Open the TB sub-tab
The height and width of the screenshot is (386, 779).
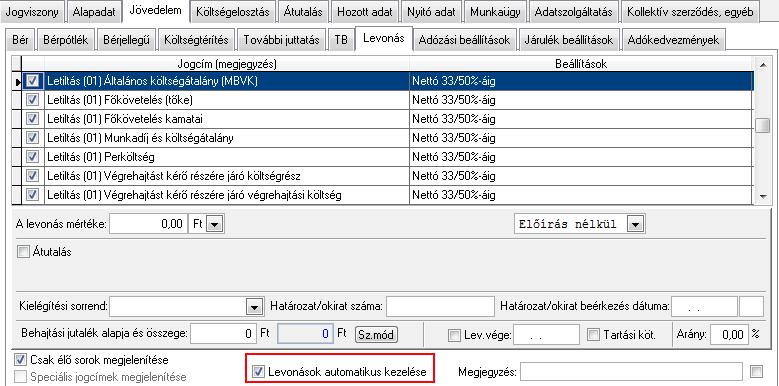pyautogui.click(x=341, y=41)
